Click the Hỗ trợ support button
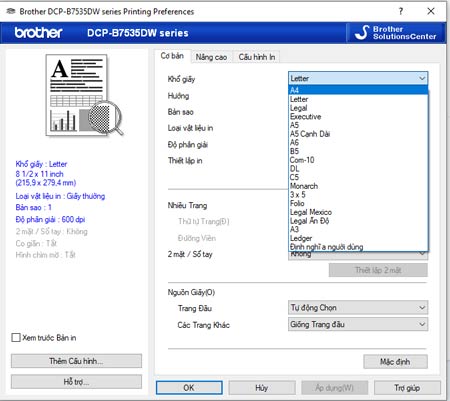 [x=76, y=382]
